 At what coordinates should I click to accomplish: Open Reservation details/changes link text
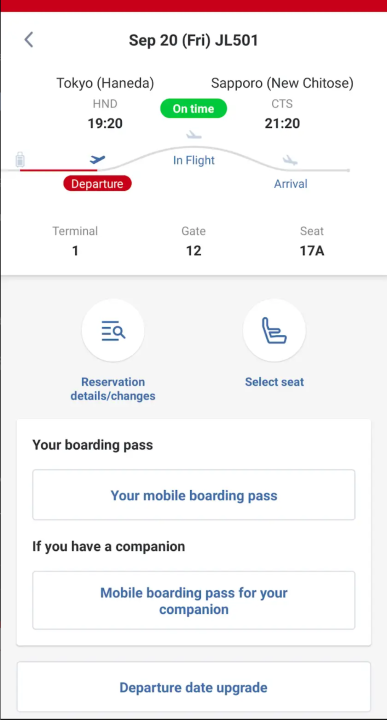point(113,389)
